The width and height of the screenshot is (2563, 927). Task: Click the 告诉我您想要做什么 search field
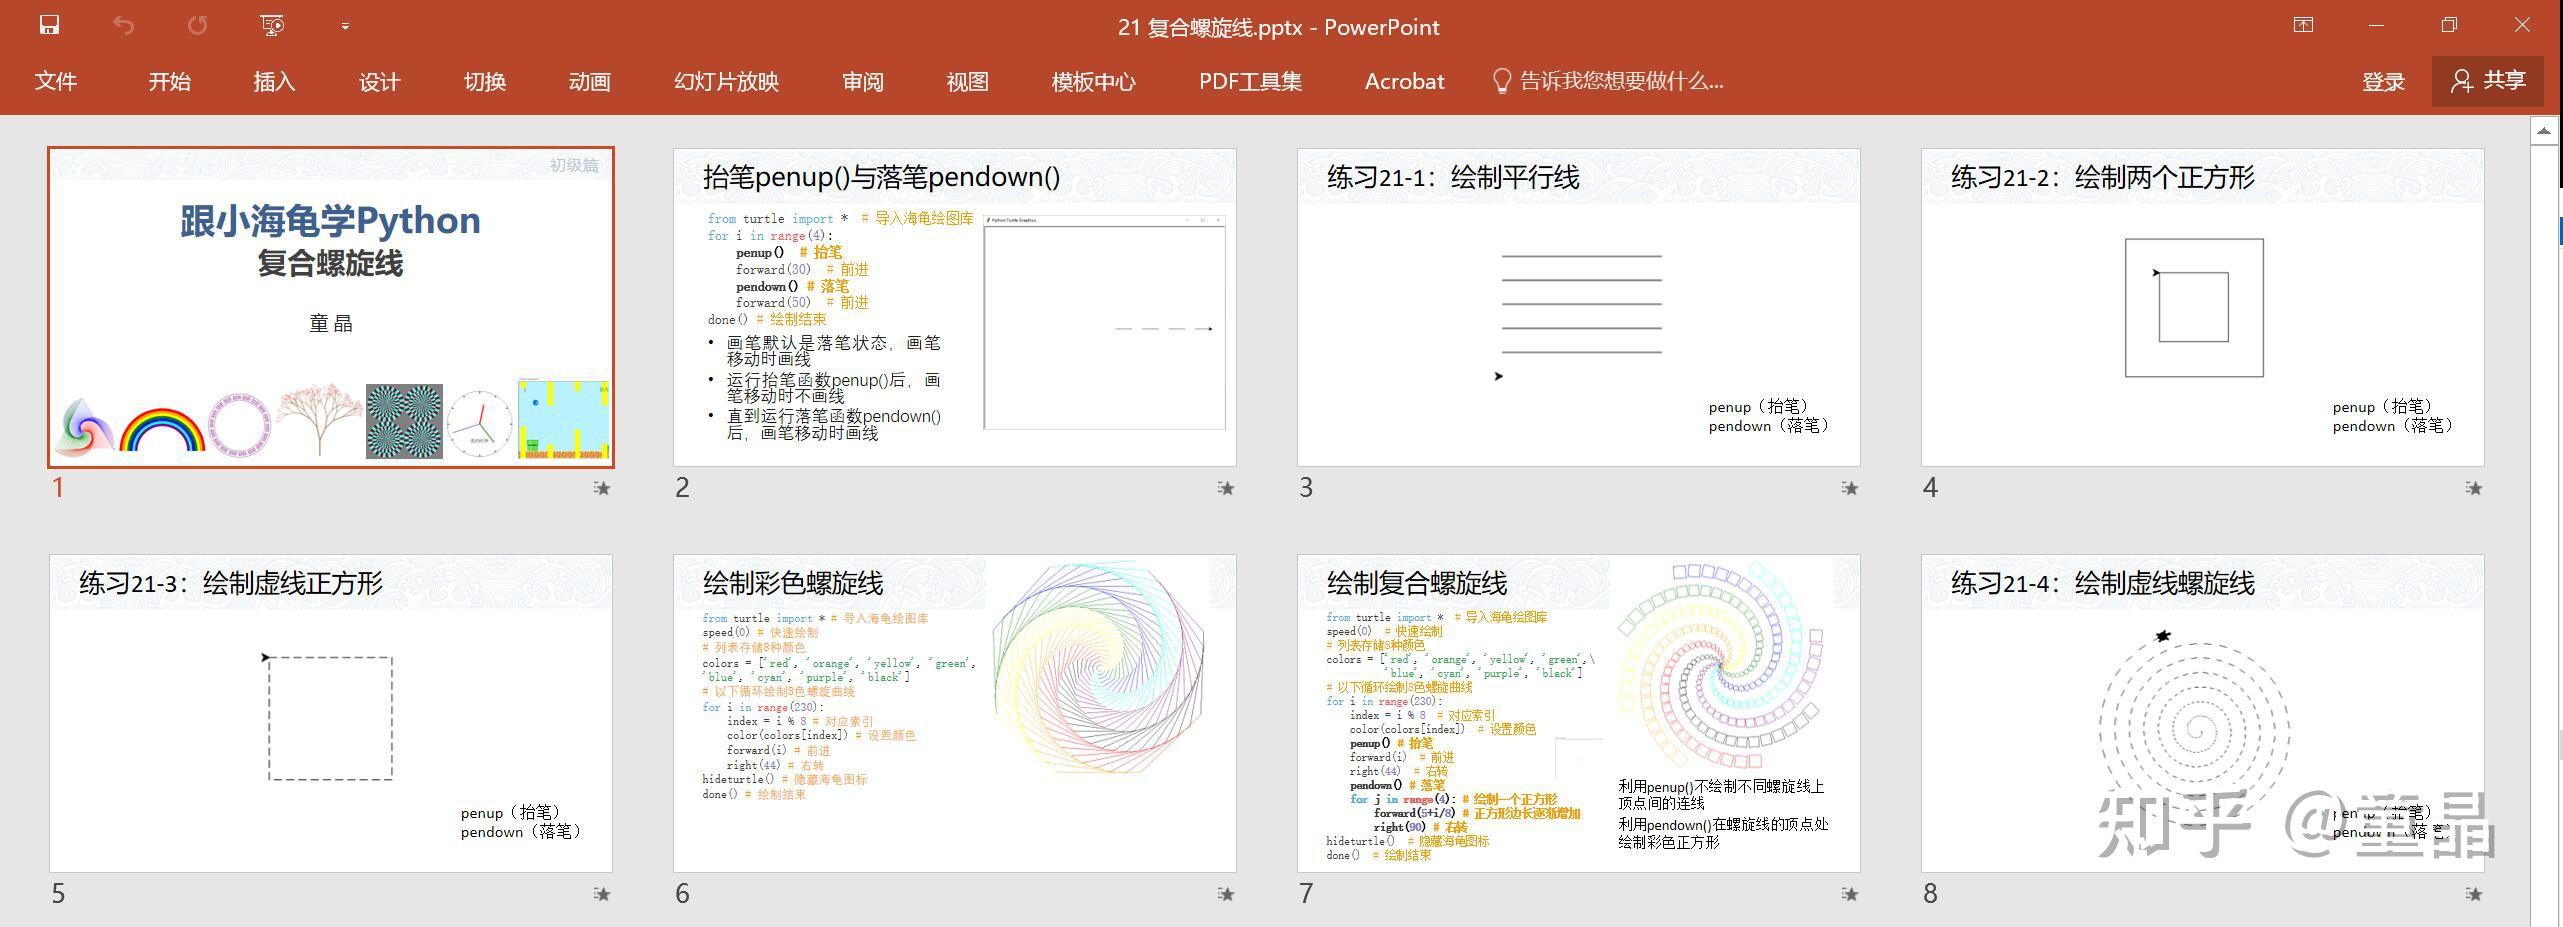(x=1621, y=81)
